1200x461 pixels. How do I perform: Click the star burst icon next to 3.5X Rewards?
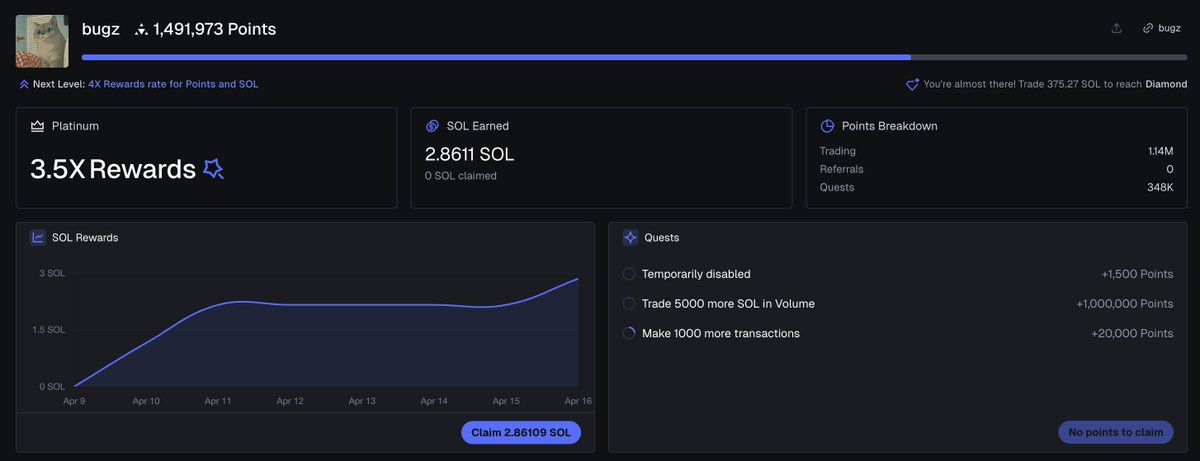pos(213,169)
